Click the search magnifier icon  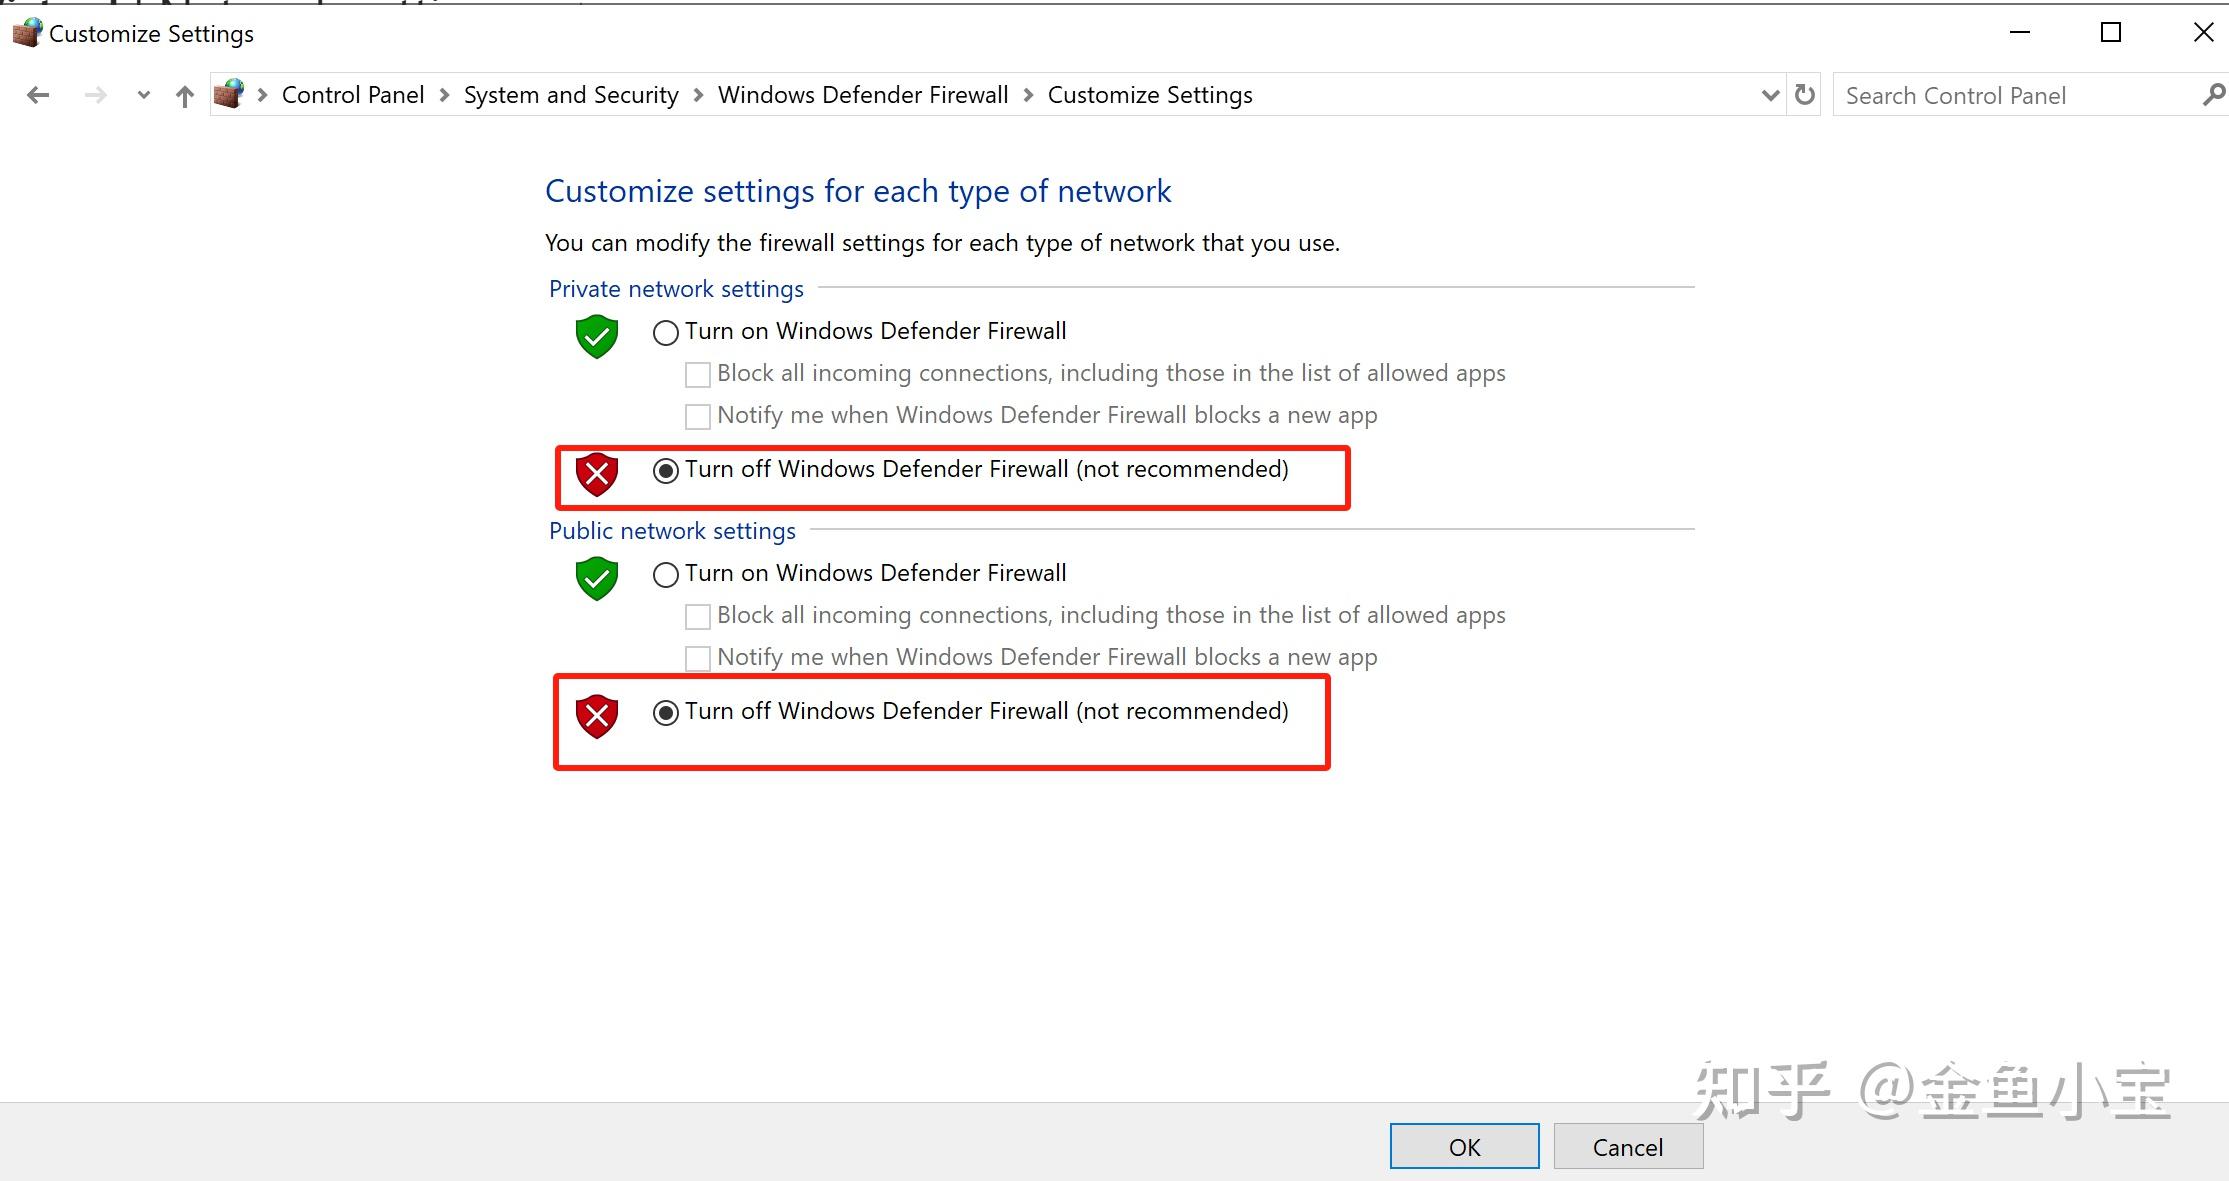click(x=2213, y=95)
